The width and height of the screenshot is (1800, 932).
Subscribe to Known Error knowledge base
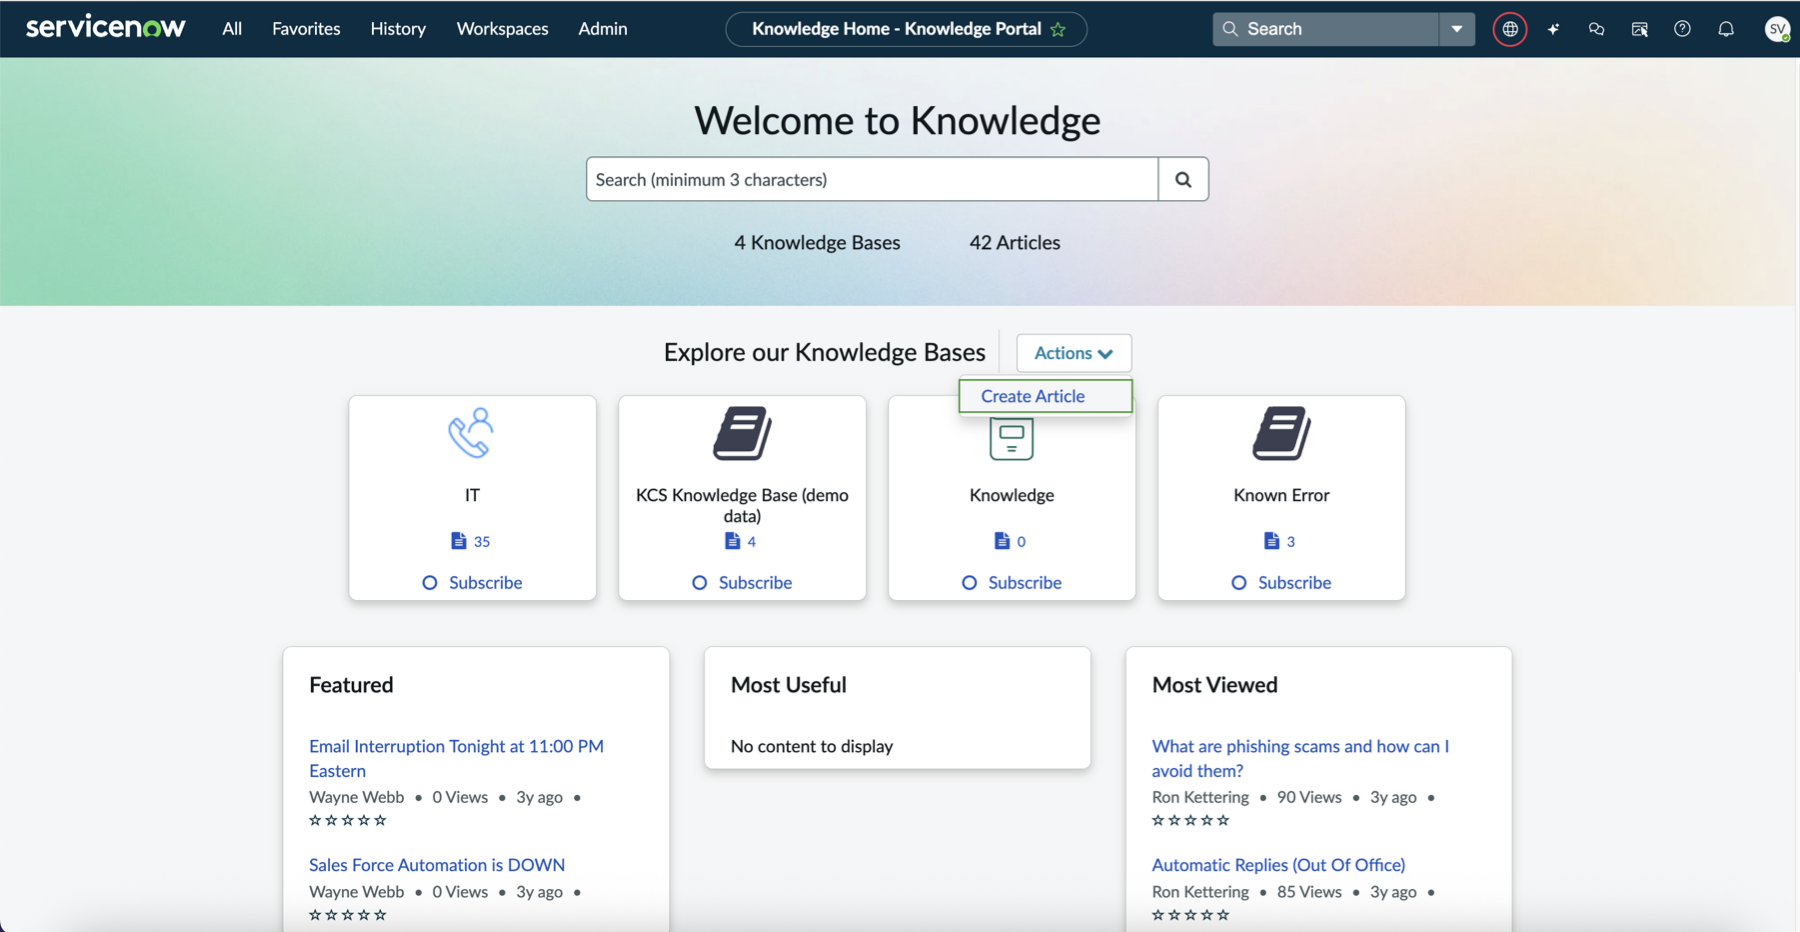[1281, 582]
